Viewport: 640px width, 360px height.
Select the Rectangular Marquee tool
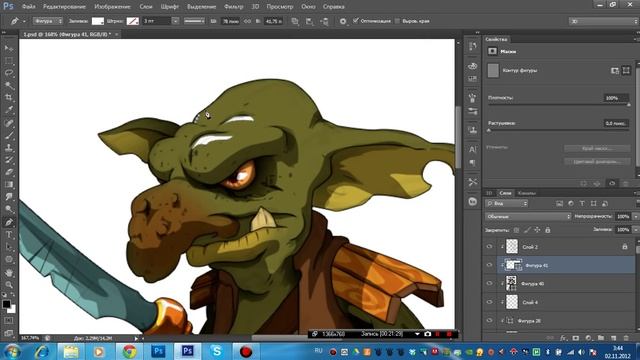9,61
